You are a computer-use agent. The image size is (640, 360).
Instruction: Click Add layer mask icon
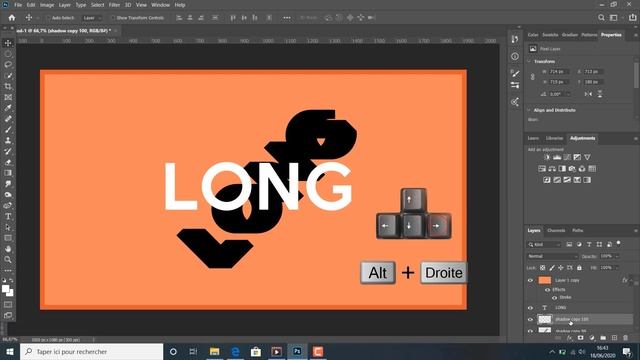tap(580, 338)
